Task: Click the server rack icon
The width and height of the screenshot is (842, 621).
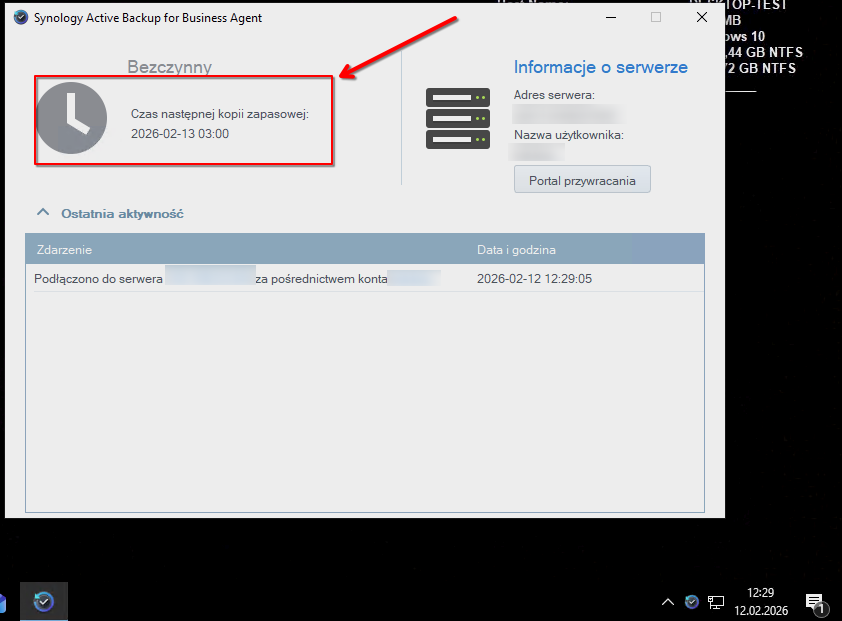Action: click(x=458, y=118)
